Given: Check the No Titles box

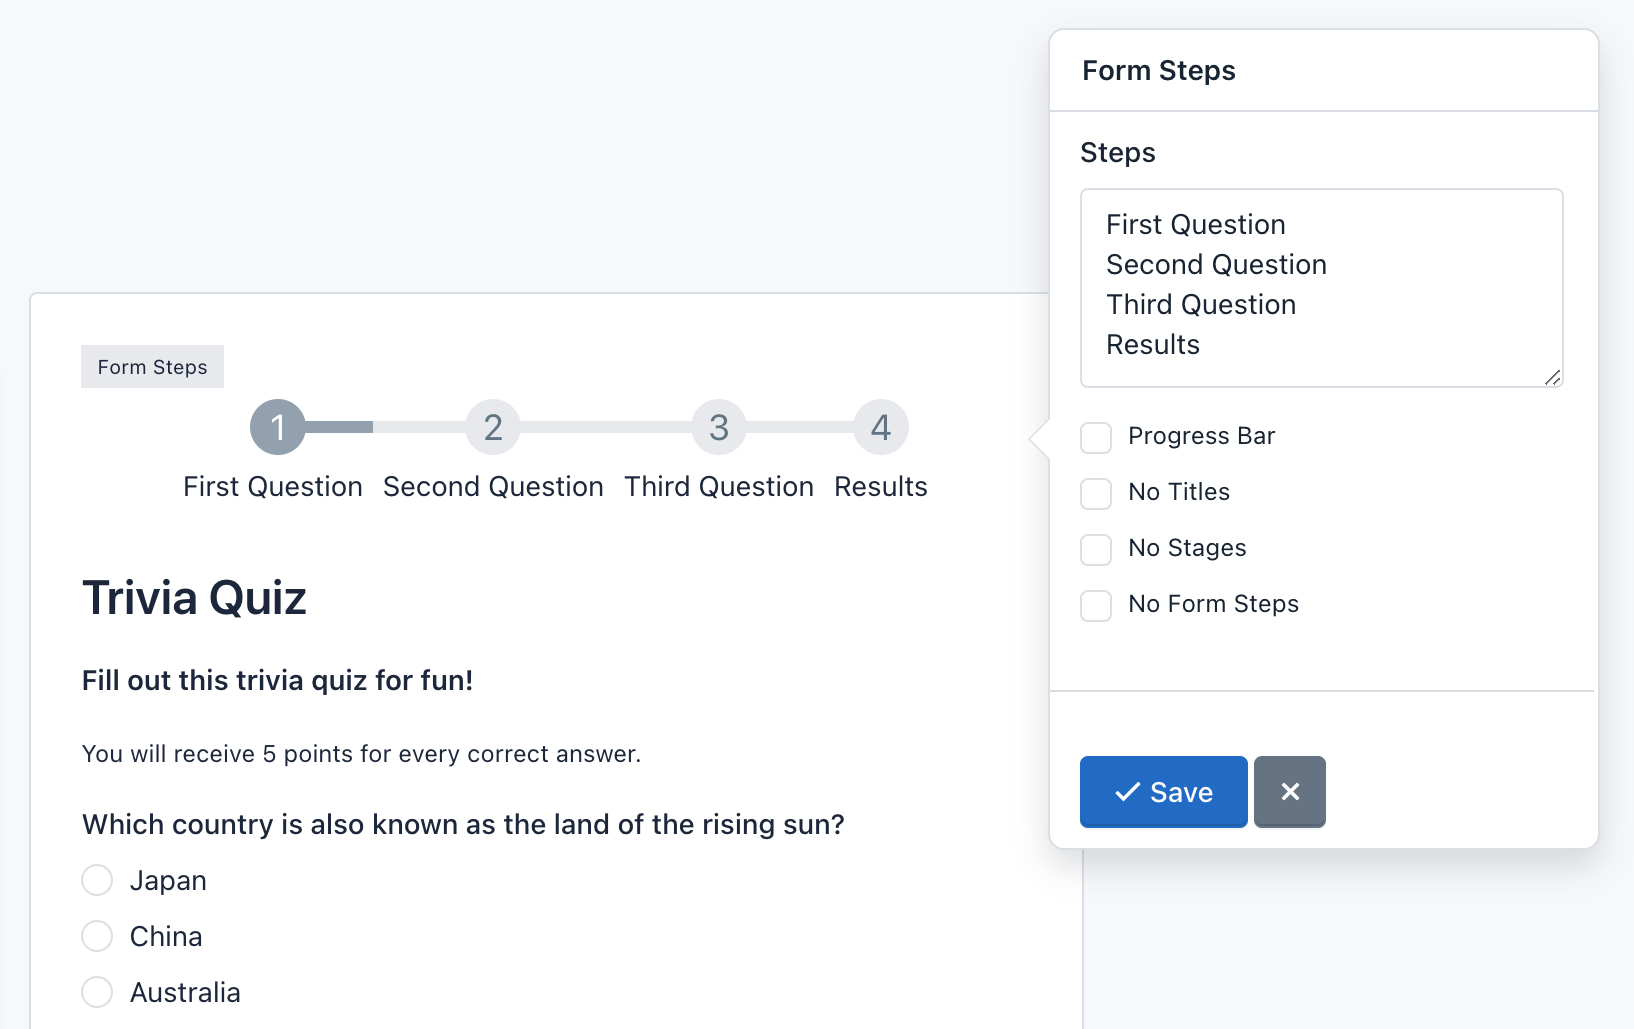Looking at the screenshot, I should [x=1095, y=493].
